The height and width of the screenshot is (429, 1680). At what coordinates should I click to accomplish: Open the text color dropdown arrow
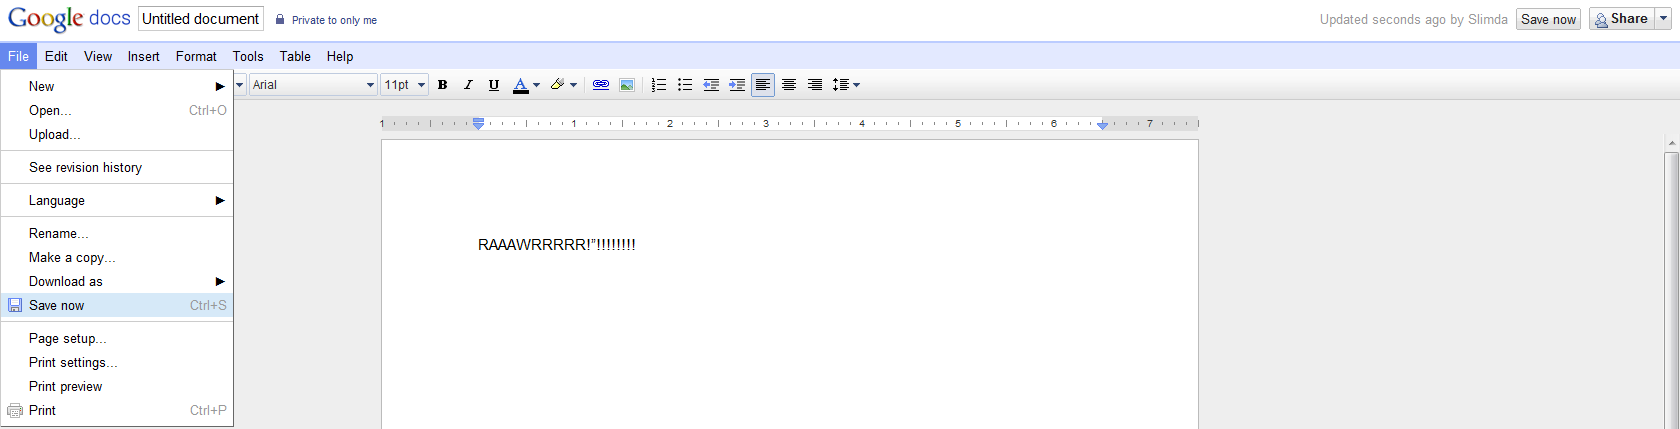click(x=537, y=85)
